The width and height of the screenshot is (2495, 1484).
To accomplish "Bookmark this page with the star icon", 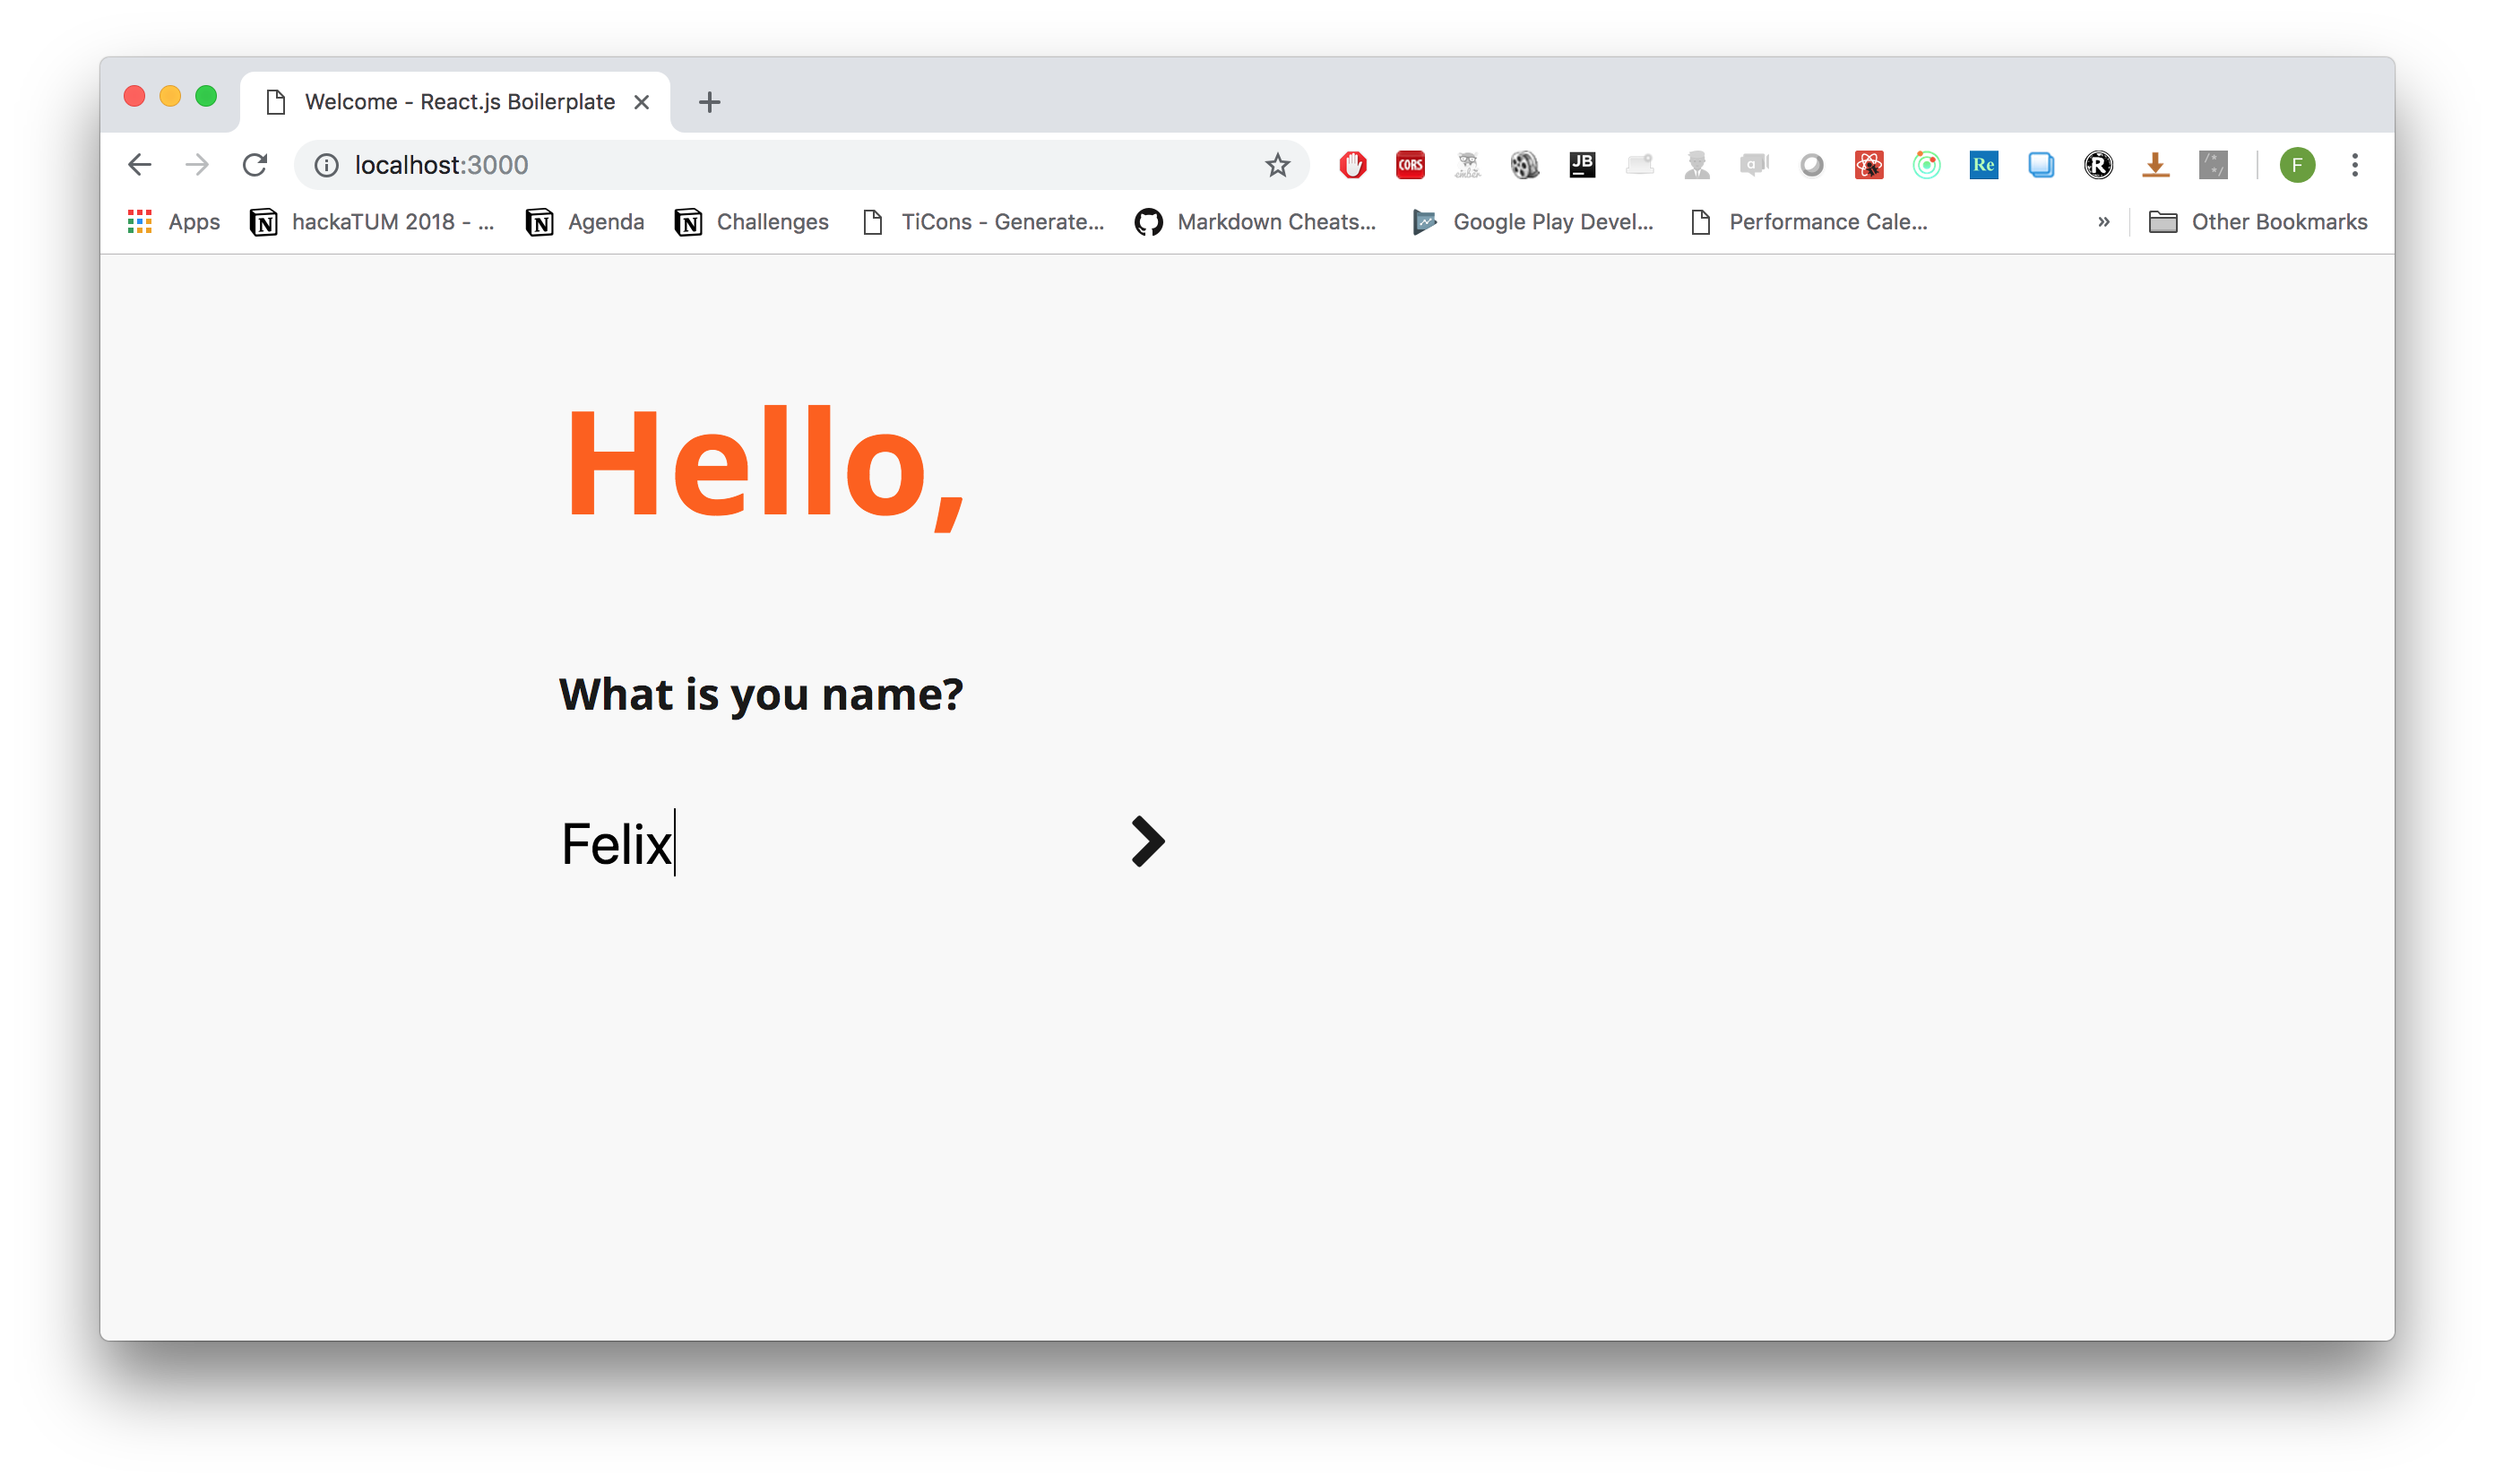I will pos(1277,165).
